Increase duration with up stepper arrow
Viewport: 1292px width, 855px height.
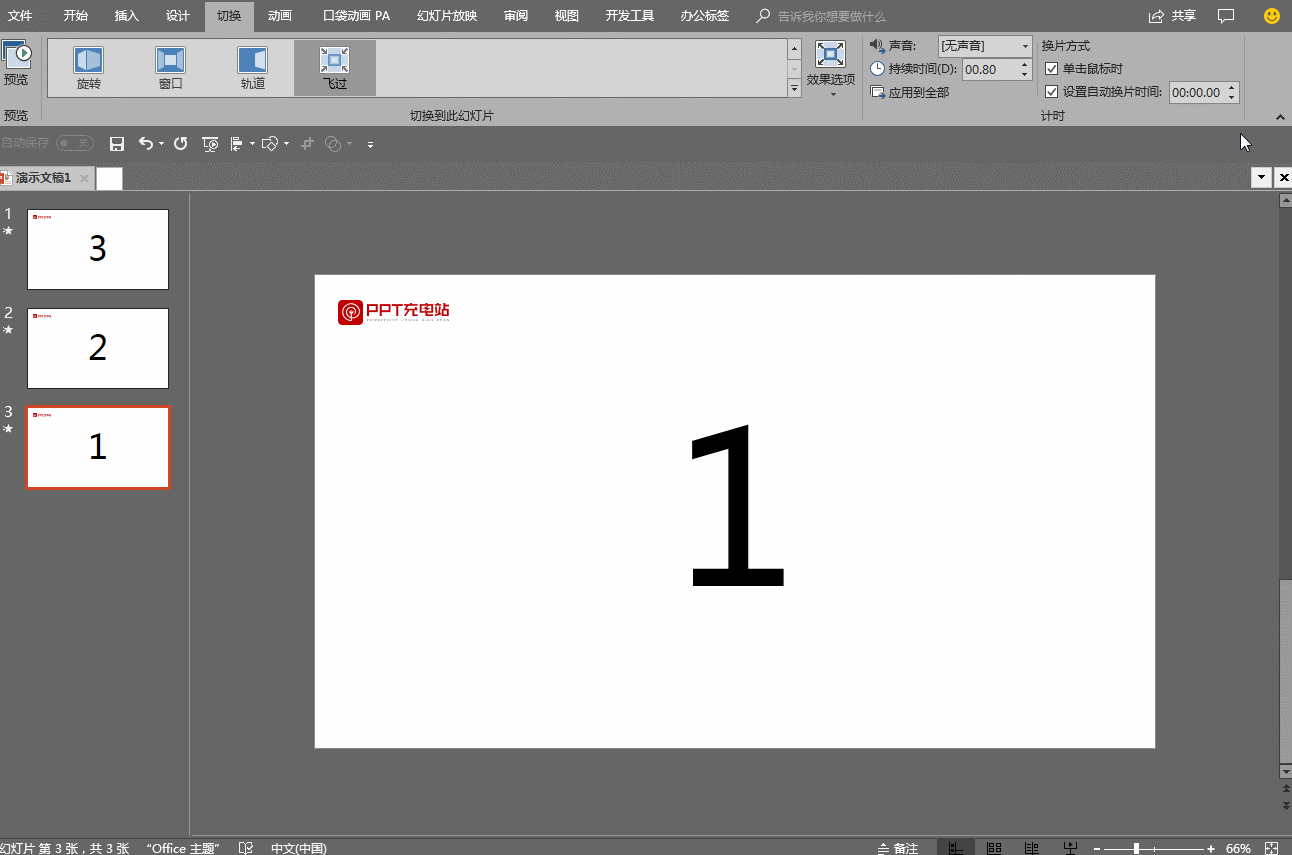(1025, 65)
